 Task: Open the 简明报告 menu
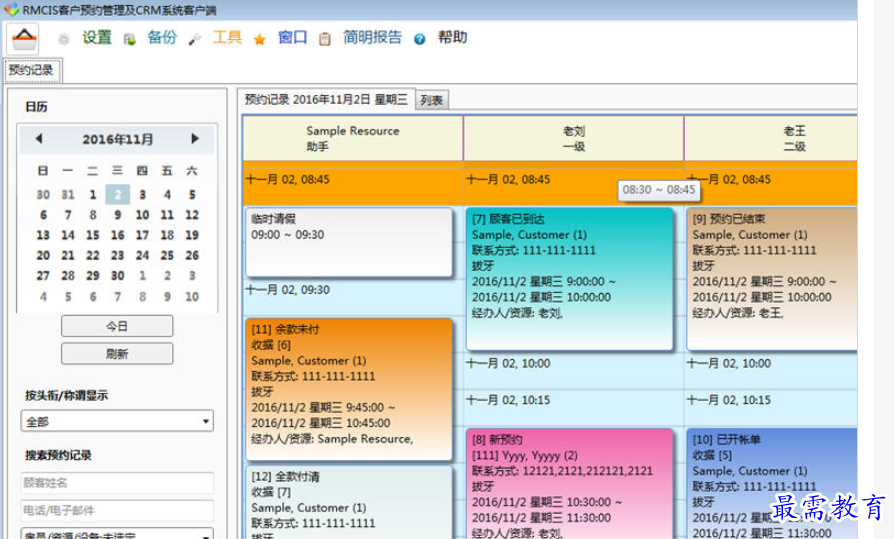[372, 38]
